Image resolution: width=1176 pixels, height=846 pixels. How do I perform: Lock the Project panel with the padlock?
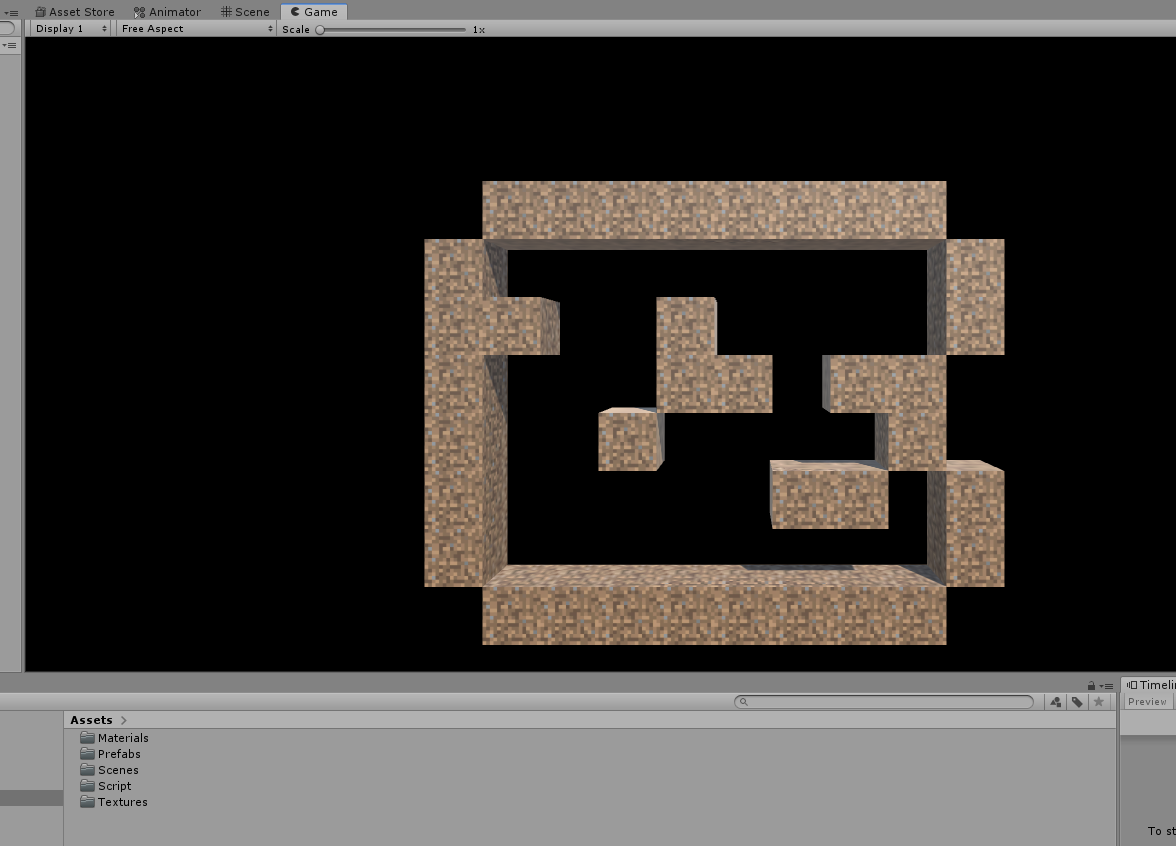point(1090,686)
